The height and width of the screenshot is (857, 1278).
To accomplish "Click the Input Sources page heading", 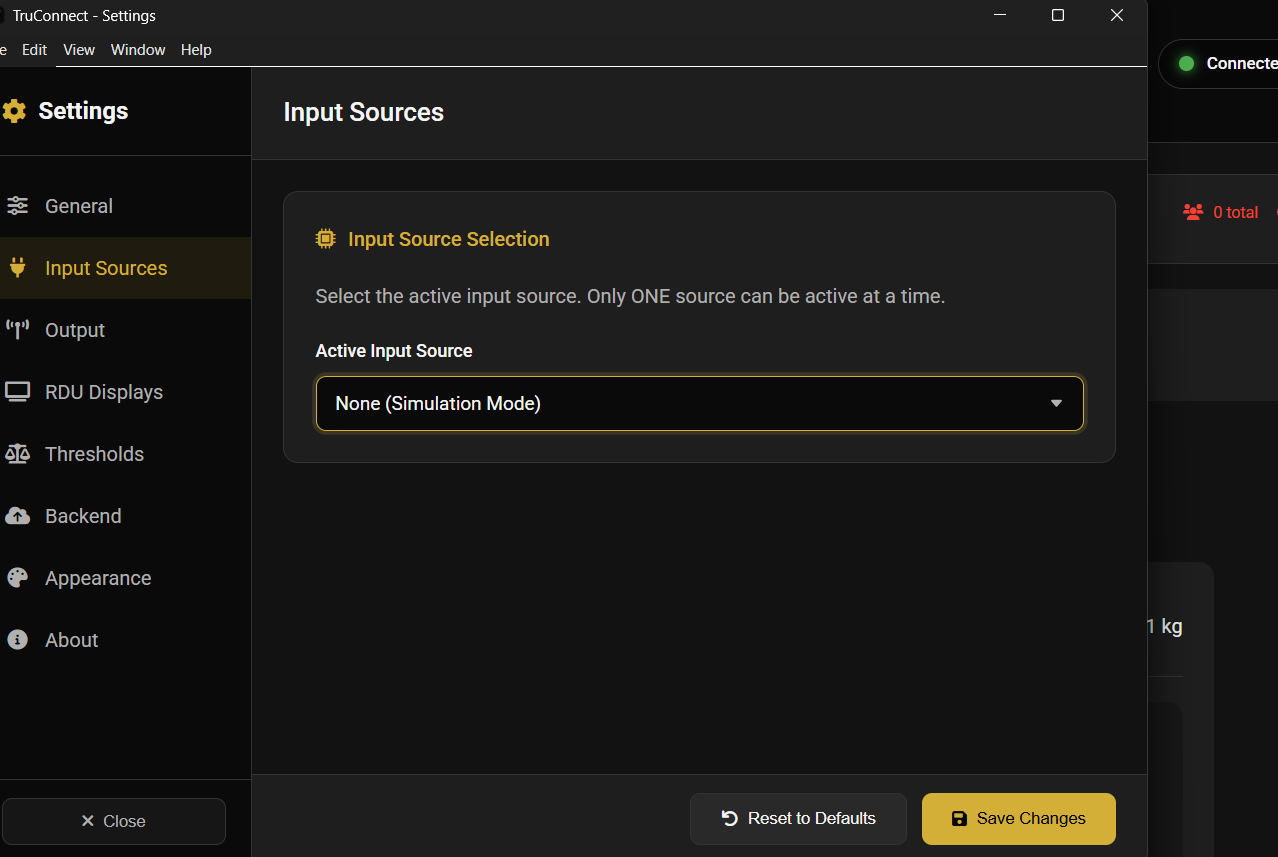I will pyautogui.click(x=364, y=112).
